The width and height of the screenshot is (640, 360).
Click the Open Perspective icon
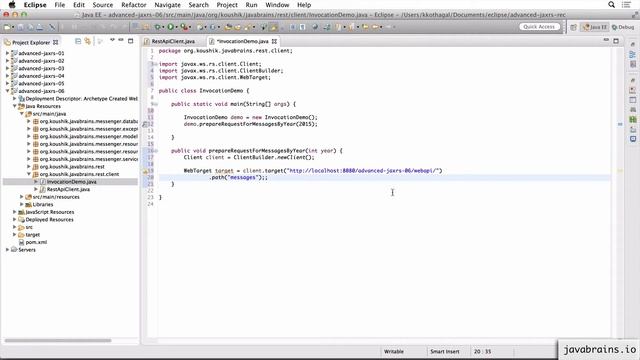pyautogui.click(x=573, y=27)
